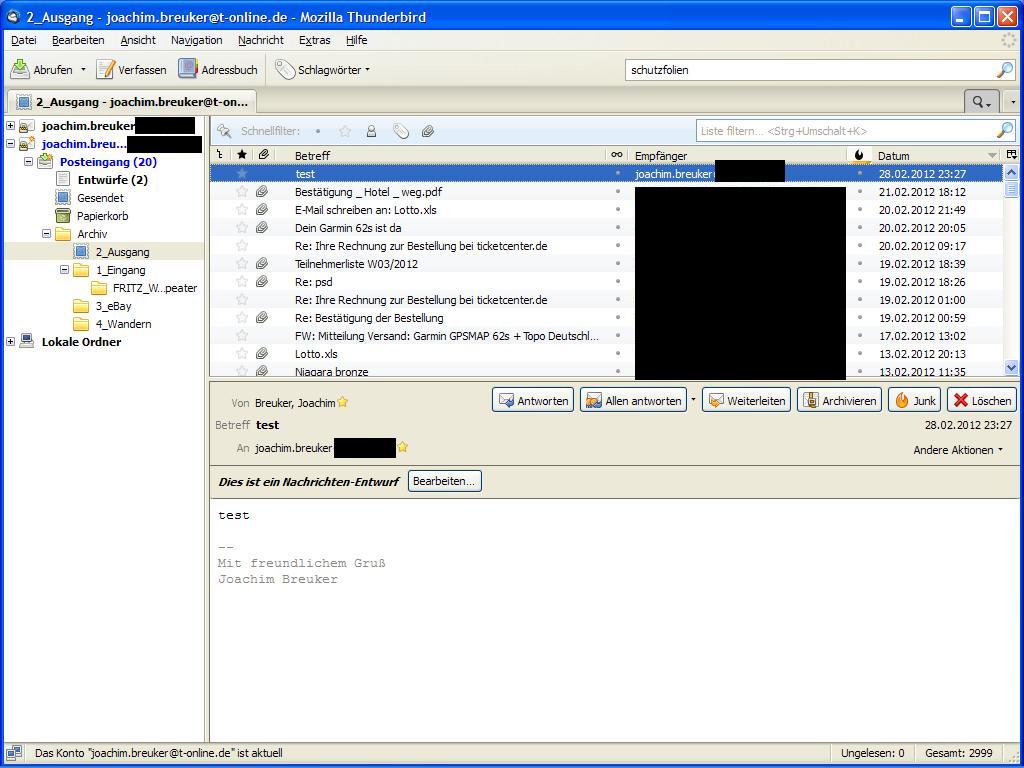
Task: Open the 4_Wandern folder
Action: pyautogui.click(x=123, y=324)
